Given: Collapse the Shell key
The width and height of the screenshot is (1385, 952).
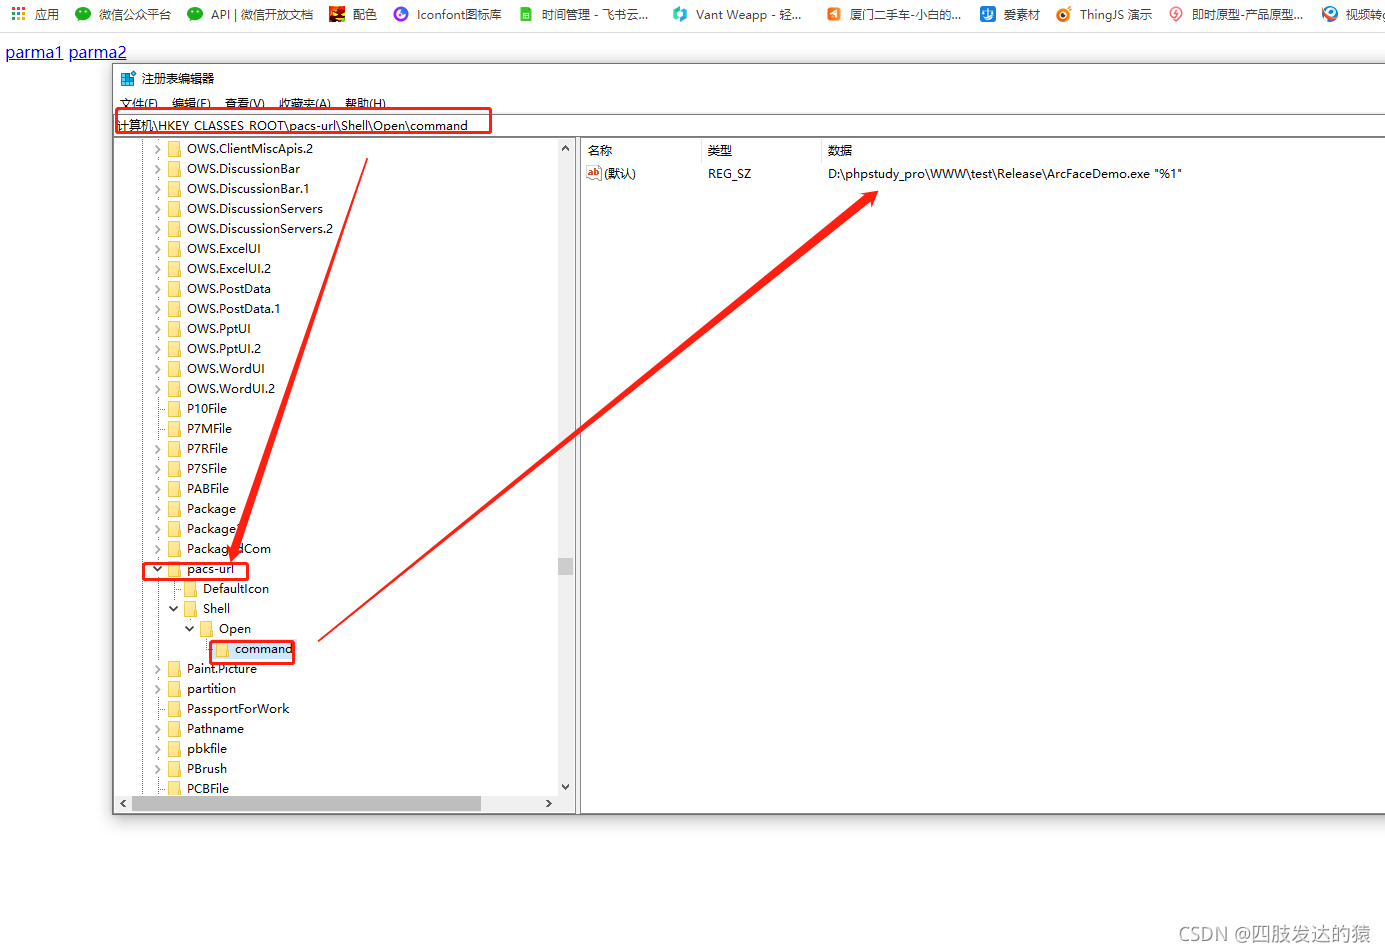Looking at the screenshot, I should click(x=173, y=609).
